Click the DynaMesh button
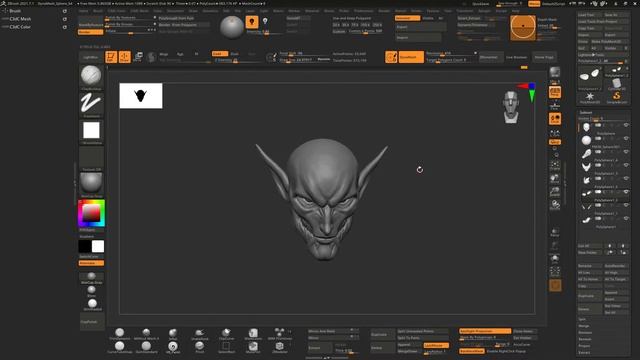Screen dimensions: 640x360 coord(411,57)
